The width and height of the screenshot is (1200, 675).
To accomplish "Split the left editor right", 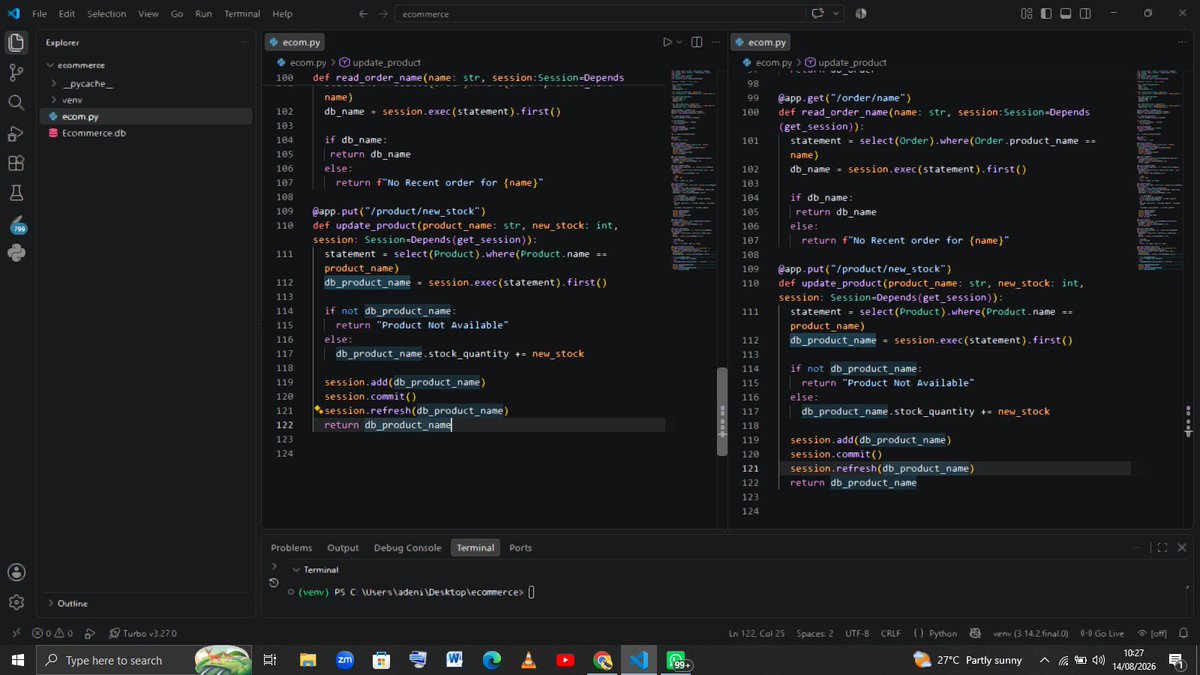I will click(x=697, y=42).
